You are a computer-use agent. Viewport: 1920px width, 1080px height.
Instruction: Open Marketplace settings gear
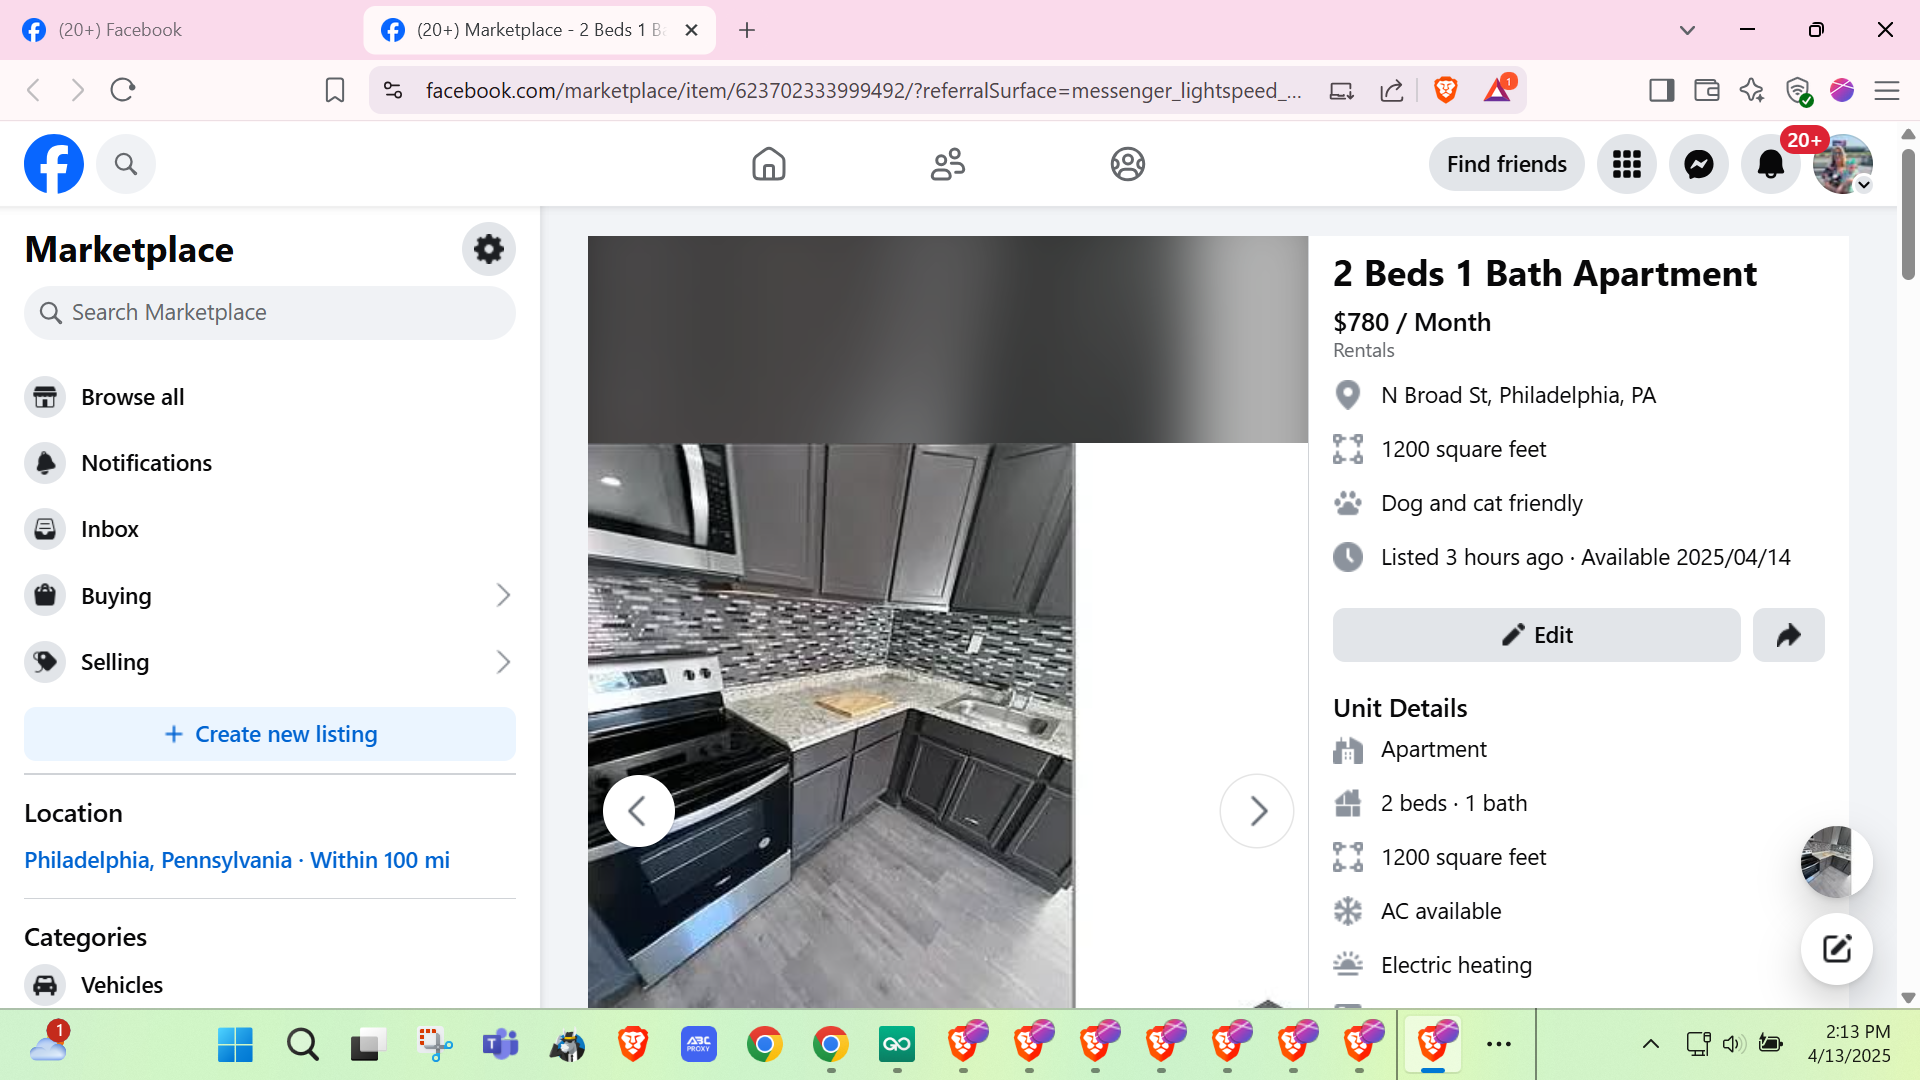point(488,249)
